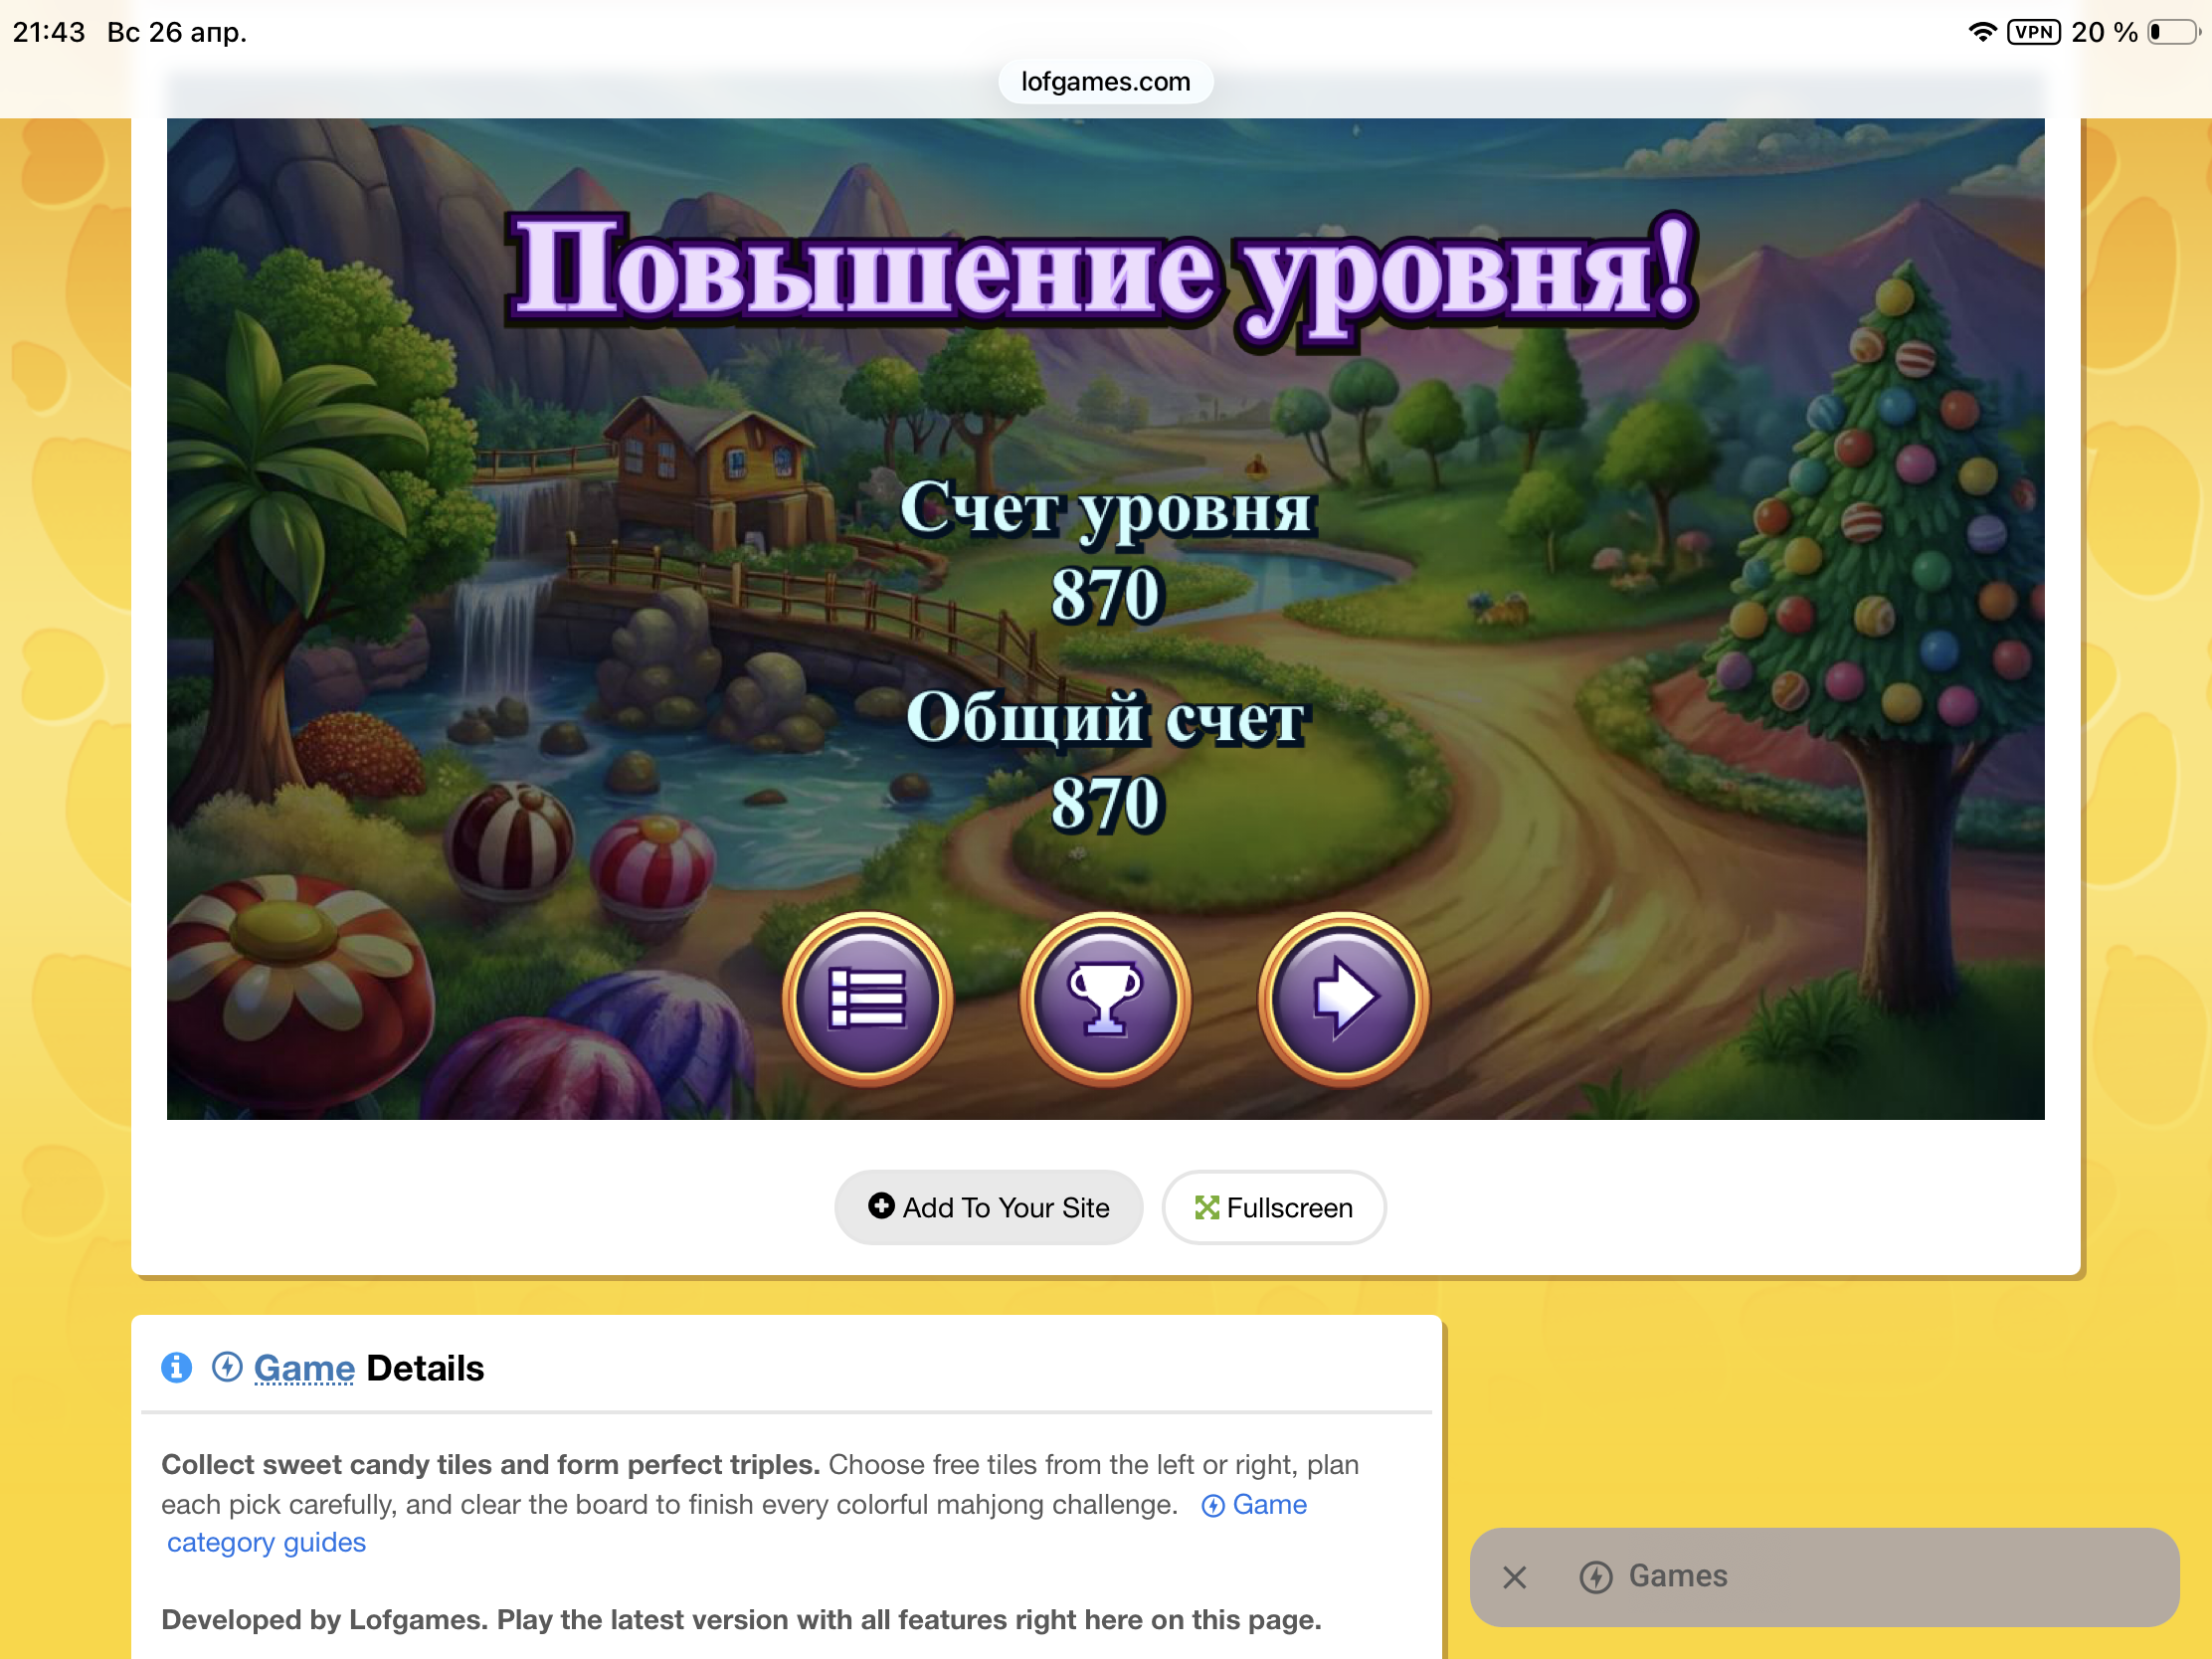Dismiss the Games banner with X
2212x1659 pixels.
pyautogui.click(x=1514, y=1577)
